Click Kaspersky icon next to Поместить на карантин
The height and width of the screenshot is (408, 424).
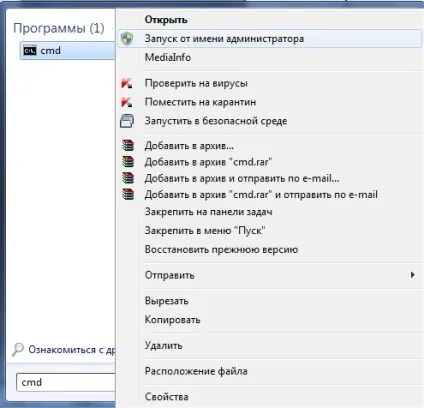(x=127, y=102)
